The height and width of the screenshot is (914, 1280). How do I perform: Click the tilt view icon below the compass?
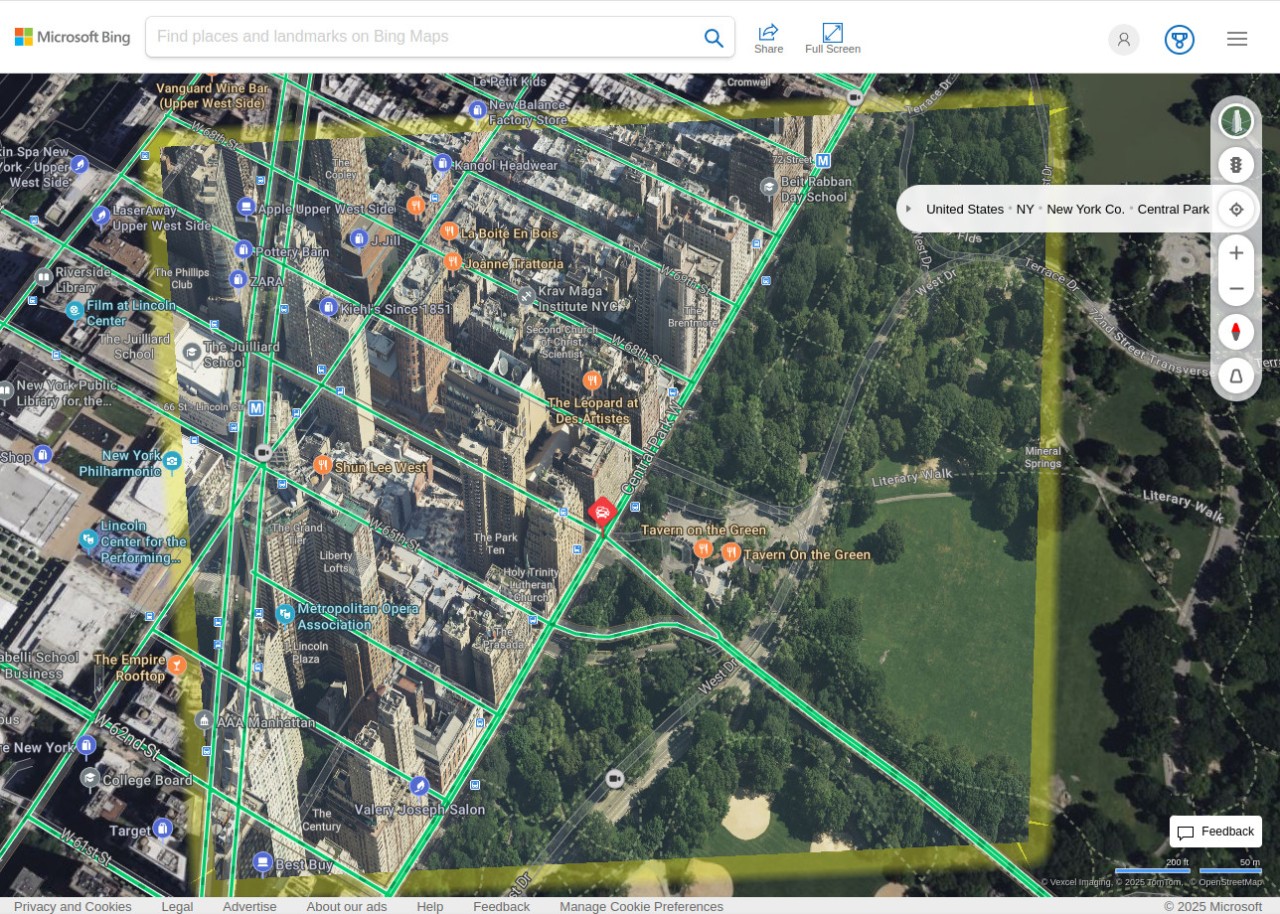tap(1236, 376)
